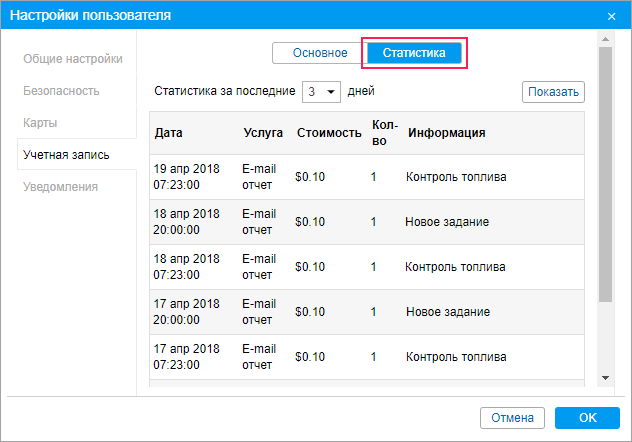Close the user settings dialog

point(611,16)
